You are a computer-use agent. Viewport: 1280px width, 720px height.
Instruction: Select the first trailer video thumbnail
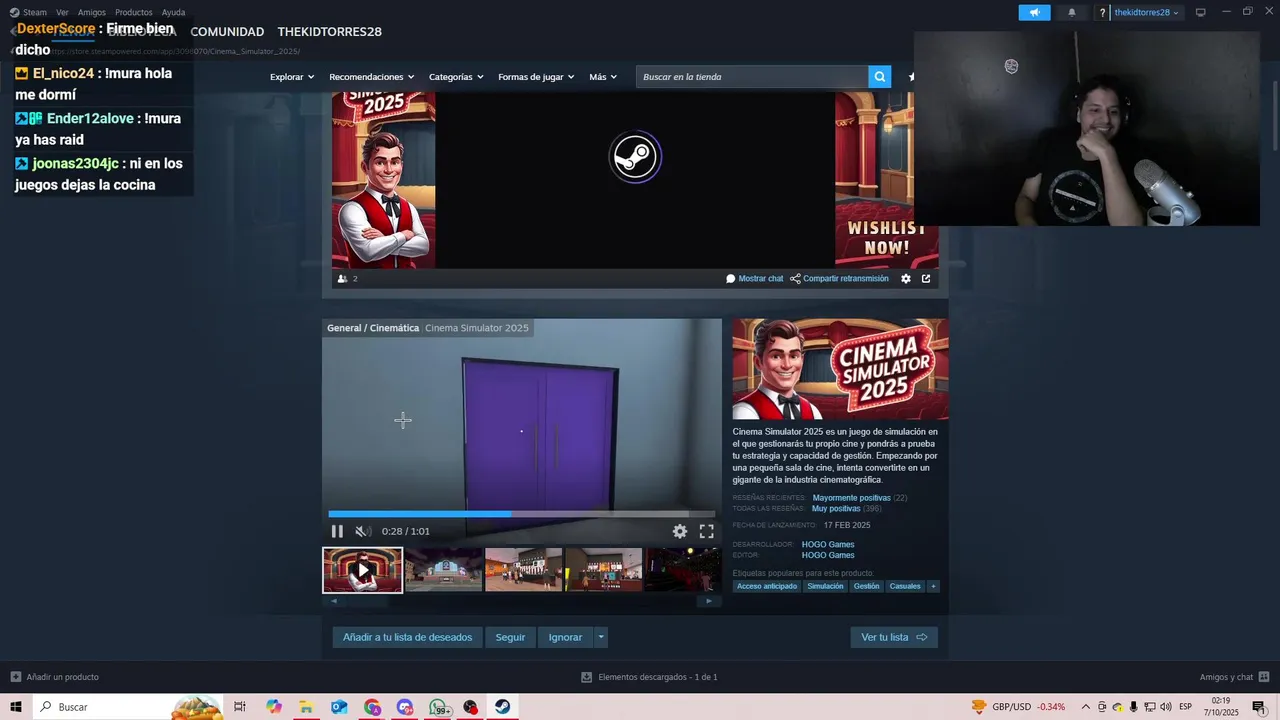(x=362, y=570)
